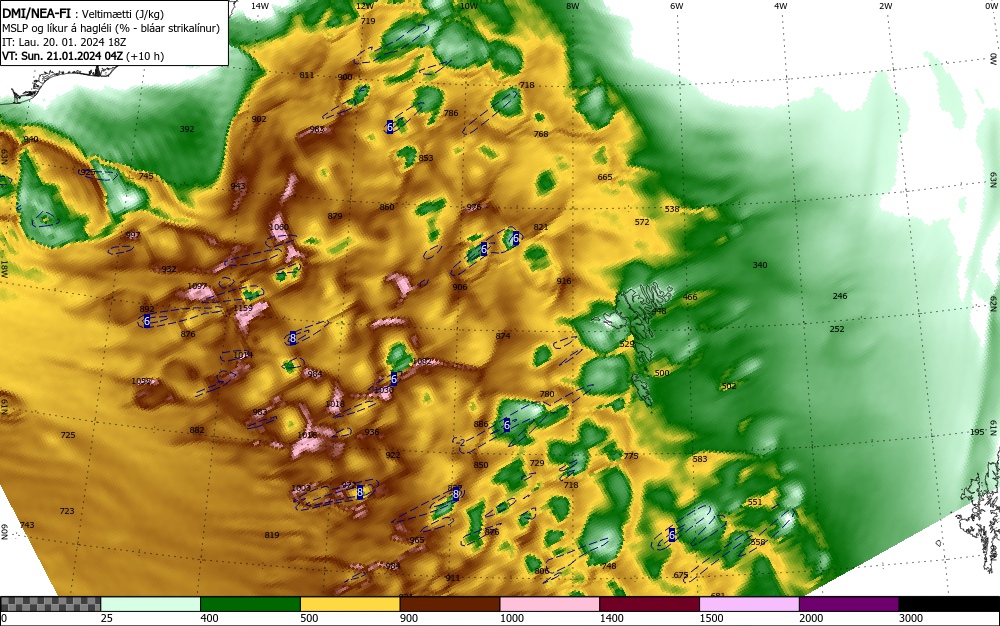Click the '466' map value

(x=690, y=297)
